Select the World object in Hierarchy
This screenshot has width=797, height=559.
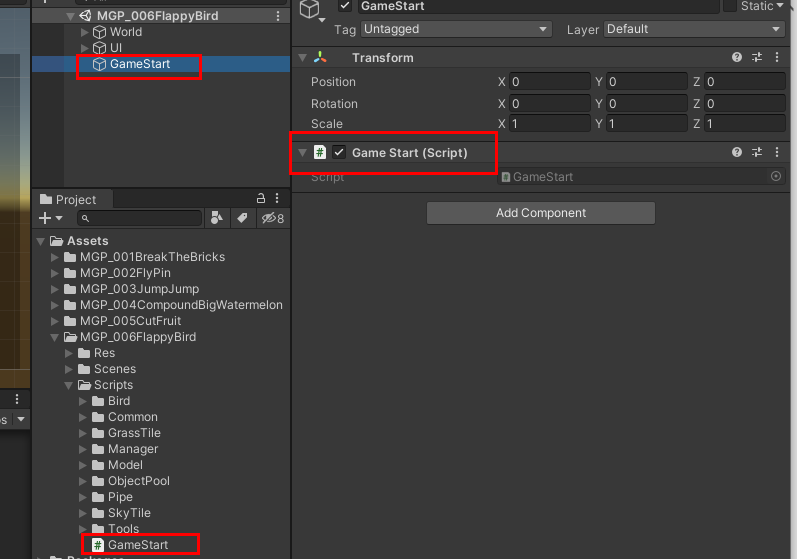[x=126, y=32]
